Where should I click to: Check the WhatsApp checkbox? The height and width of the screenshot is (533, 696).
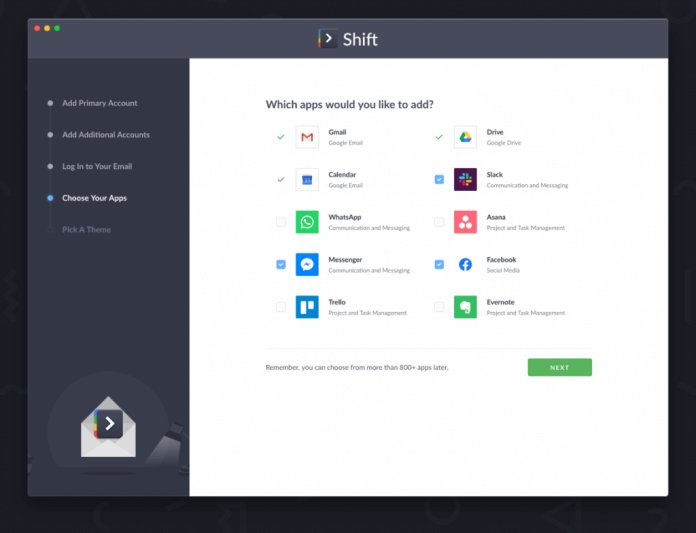[281, 221]
